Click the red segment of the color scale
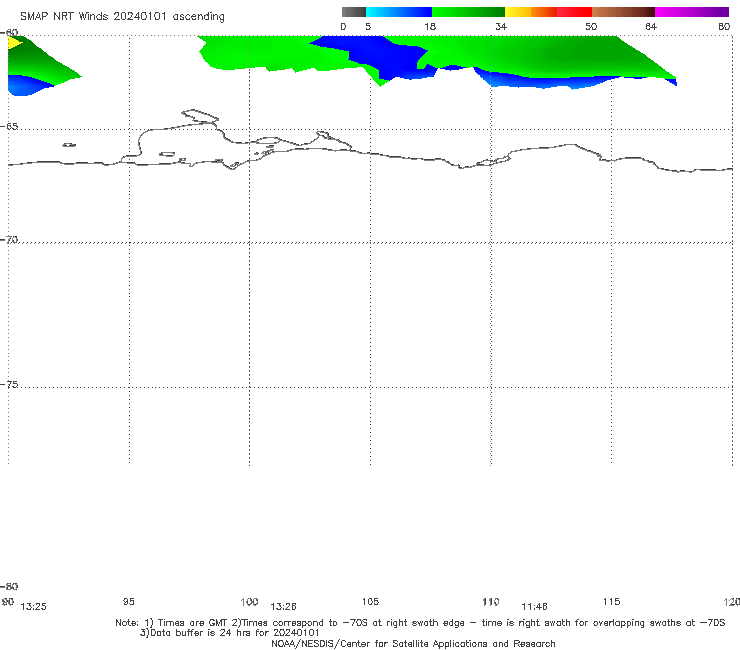The image size is (740, 650). [x=574, y=12]
